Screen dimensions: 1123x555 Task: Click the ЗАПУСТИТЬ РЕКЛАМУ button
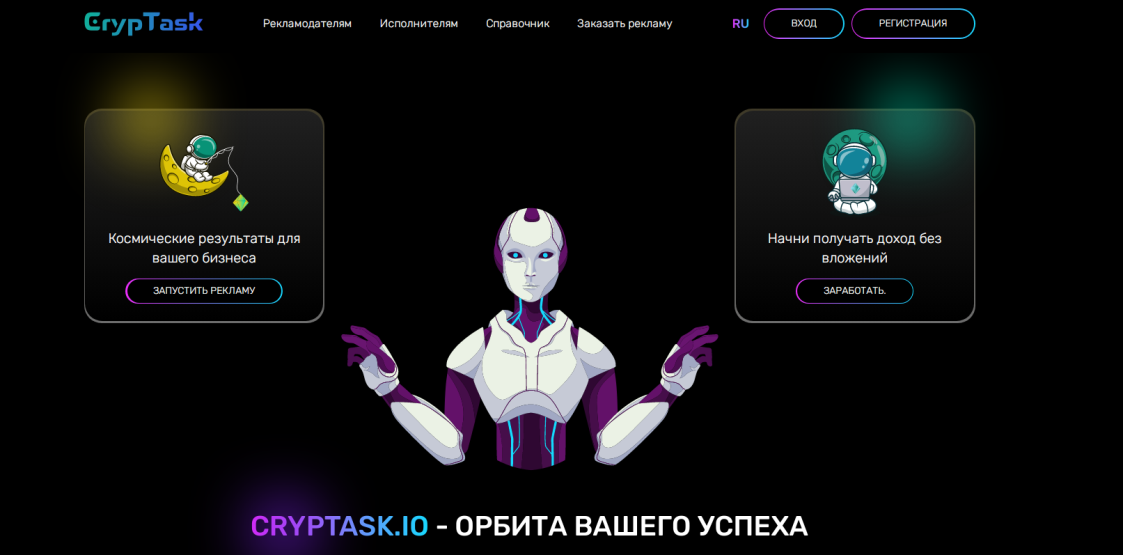(204, 291)
